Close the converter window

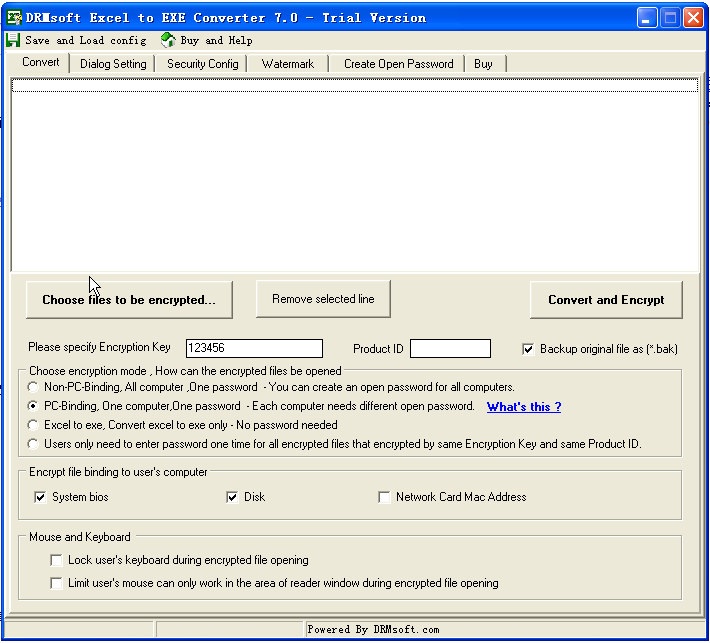[693, 18]
